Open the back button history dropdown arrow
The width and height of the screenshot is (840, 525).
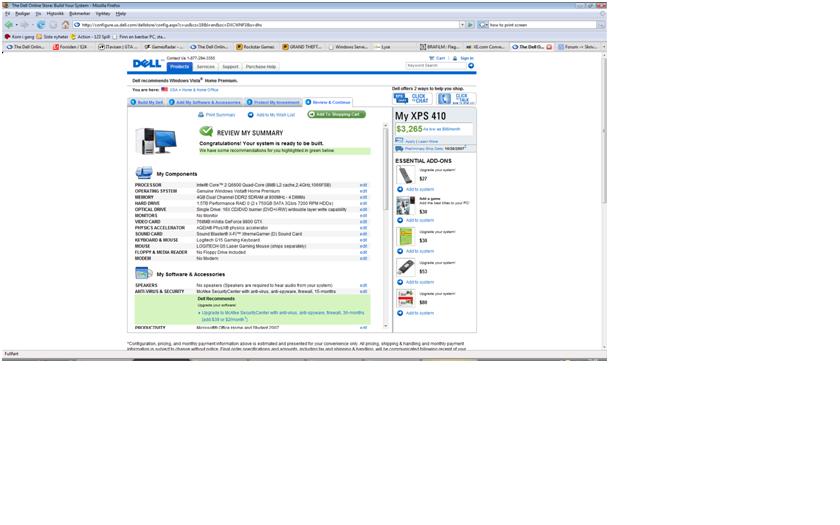point(16,25)
